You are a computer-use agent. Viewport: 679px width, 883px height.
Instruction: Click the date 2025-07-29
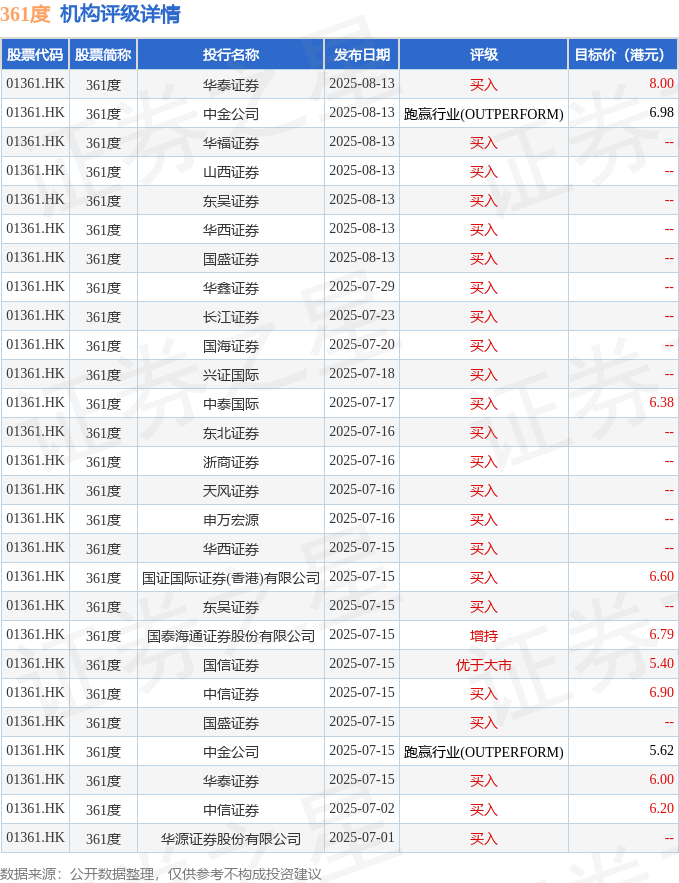(x=362, y=287)
